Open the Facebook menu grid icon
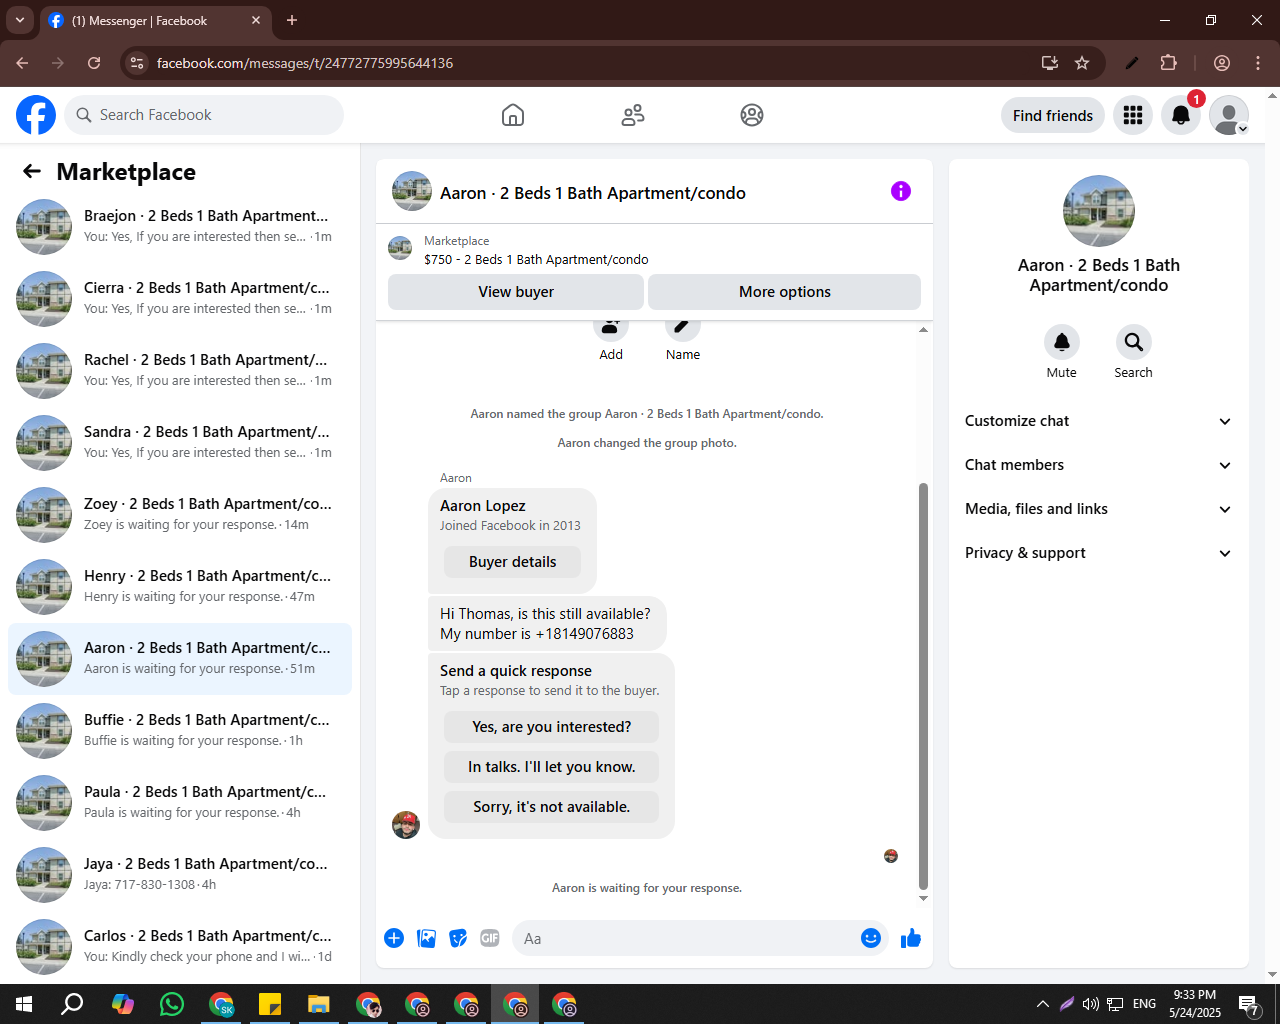 [1133, 115]
